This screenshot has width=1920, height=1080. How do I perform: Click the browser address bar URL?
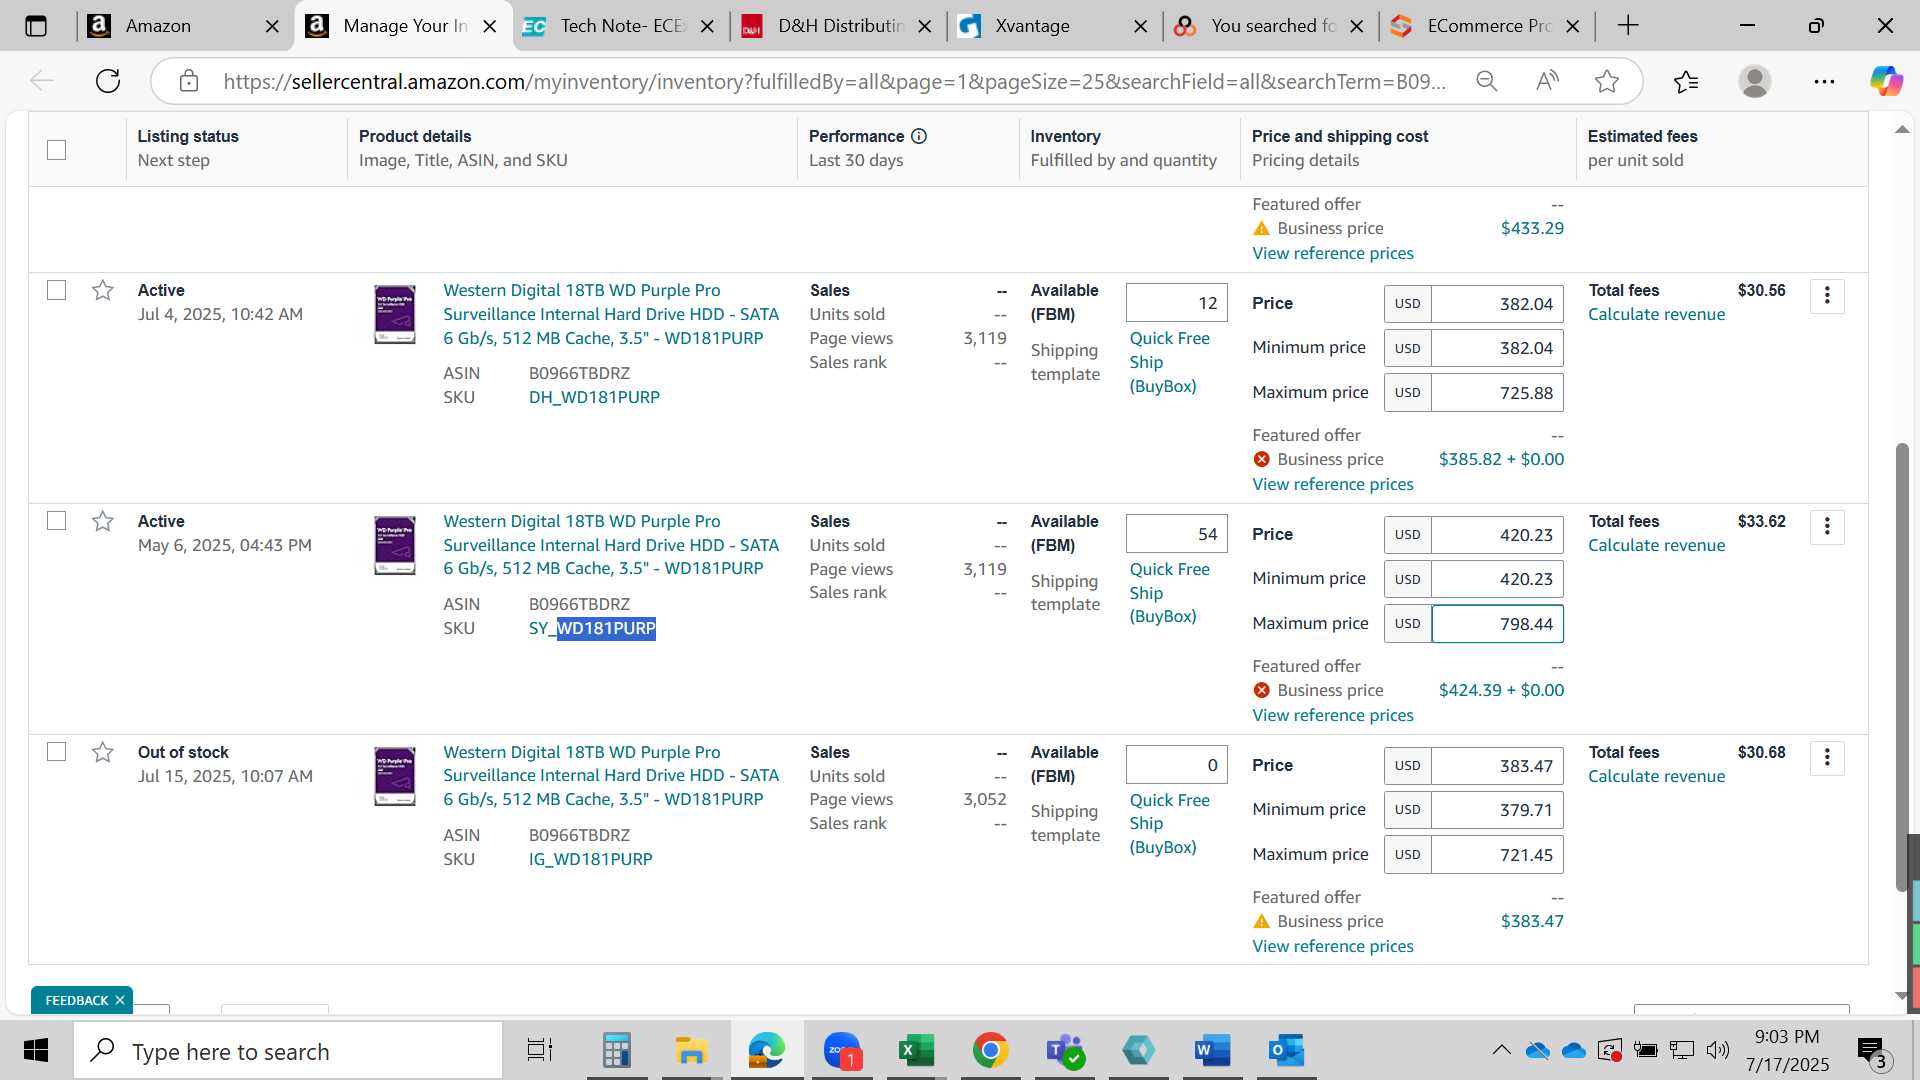pos(834,81)
